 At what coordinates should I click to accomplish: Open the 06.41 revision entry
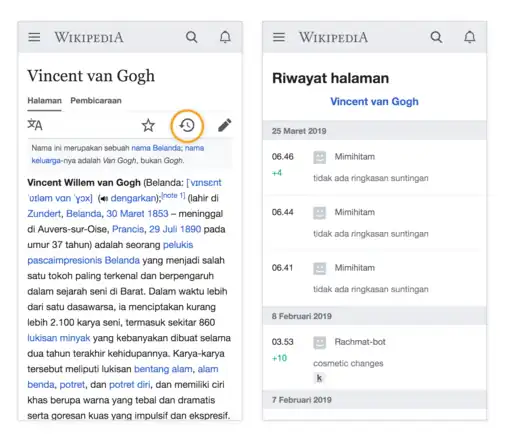point(374,278)
